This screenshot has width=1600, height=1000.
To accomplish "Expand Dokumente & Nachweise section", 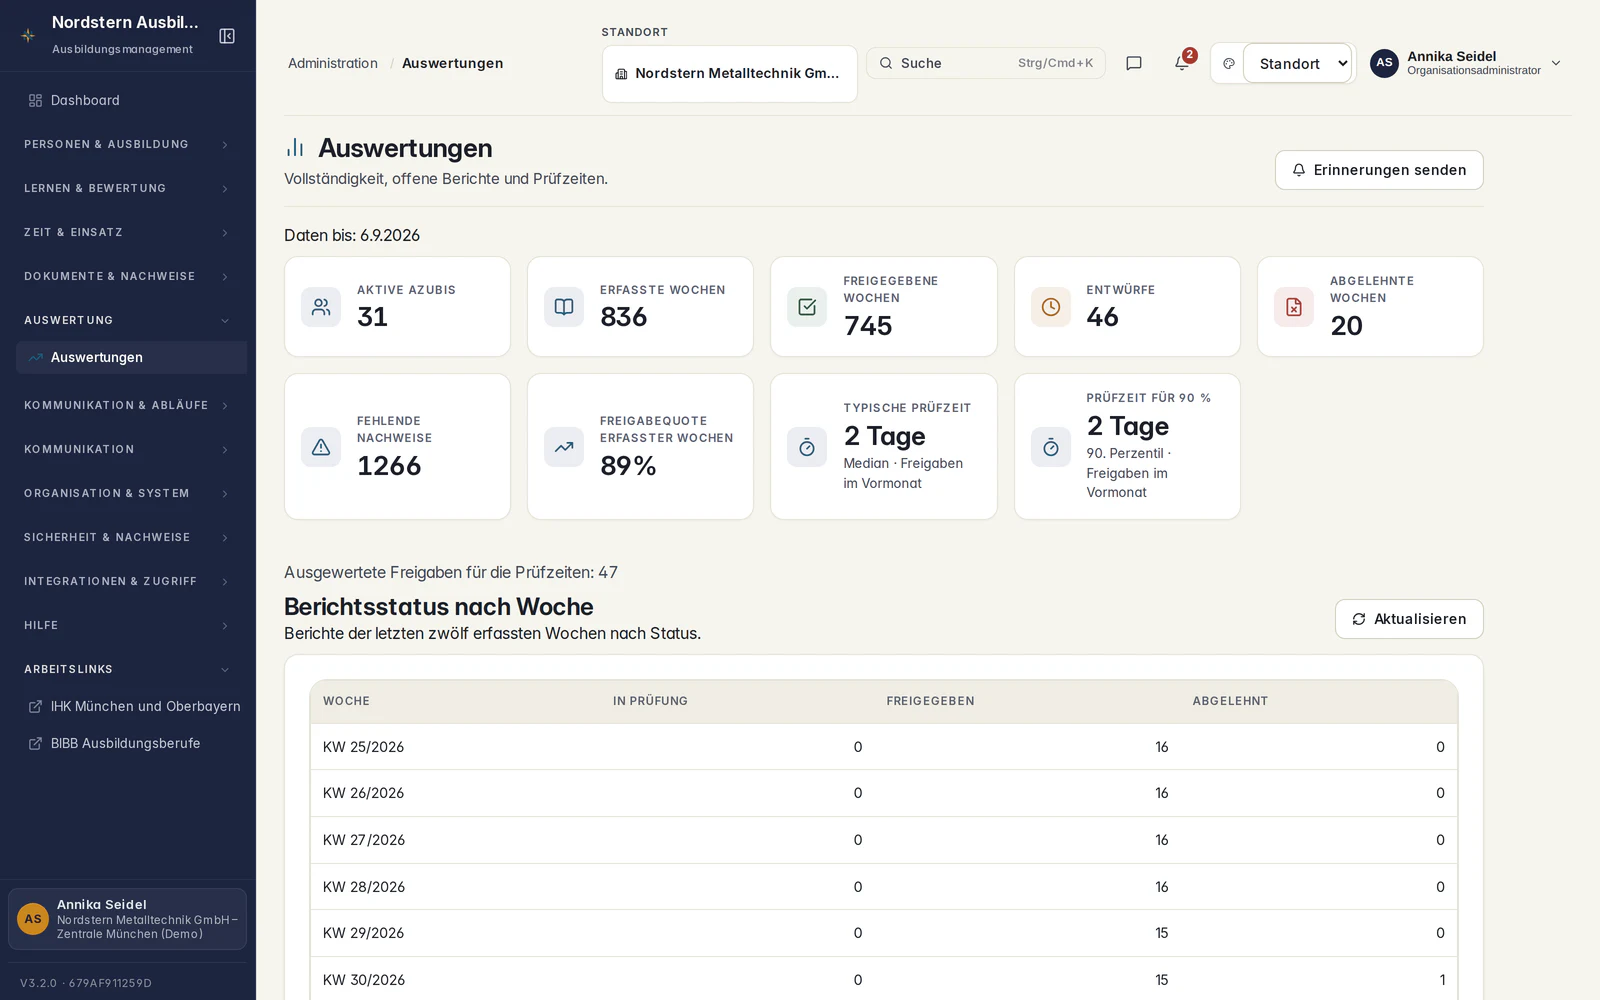I will point(128,276).
